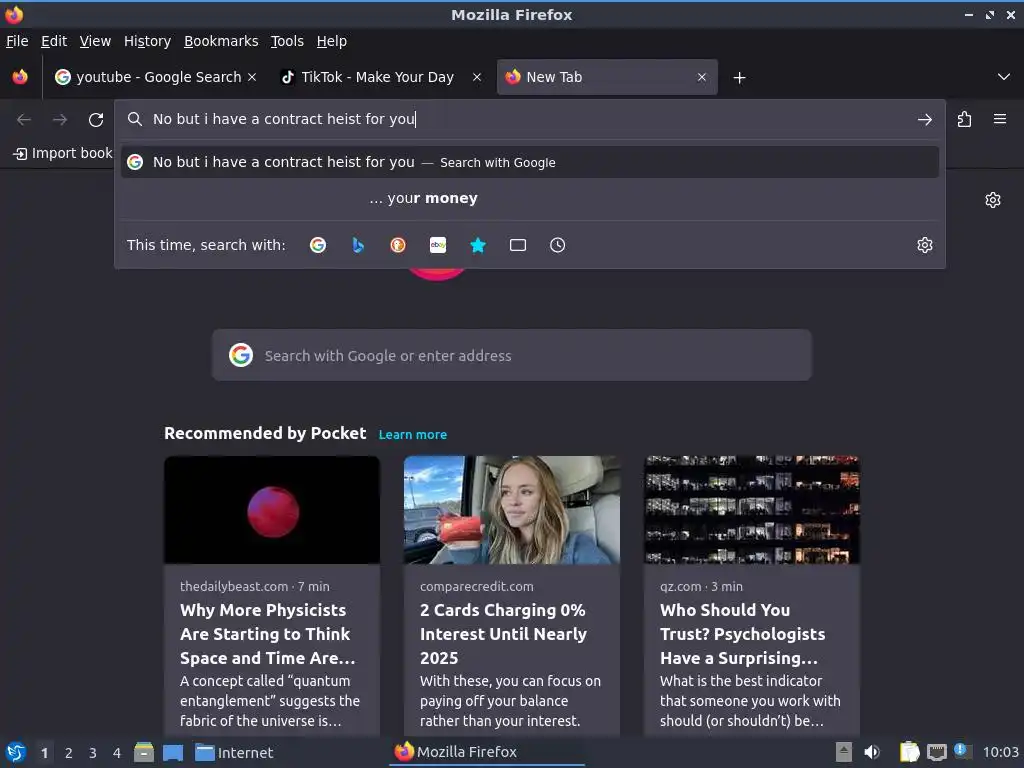Open the View menu
This screenshot has width=1024, height=768.
(95, 41)
